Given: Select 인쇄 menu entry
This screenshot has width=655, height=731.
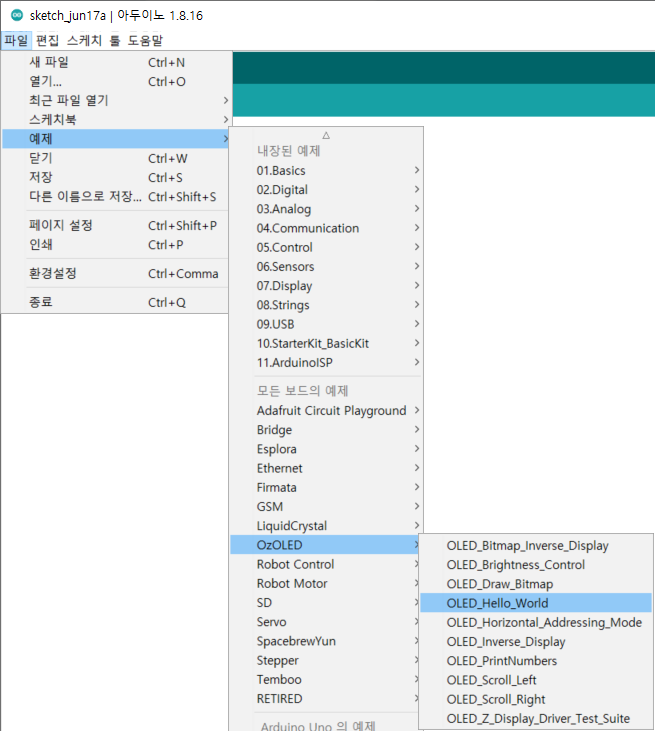Looking at the screenshot, I should (x=115, y=244).
